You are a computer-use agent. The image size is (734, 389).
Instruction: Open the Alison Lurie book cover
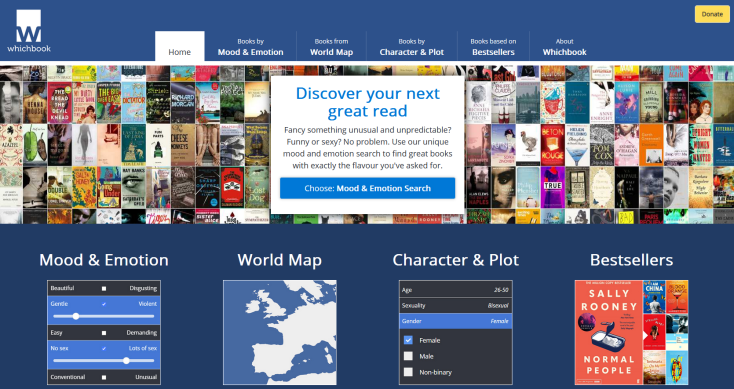(x=626, y=103)
